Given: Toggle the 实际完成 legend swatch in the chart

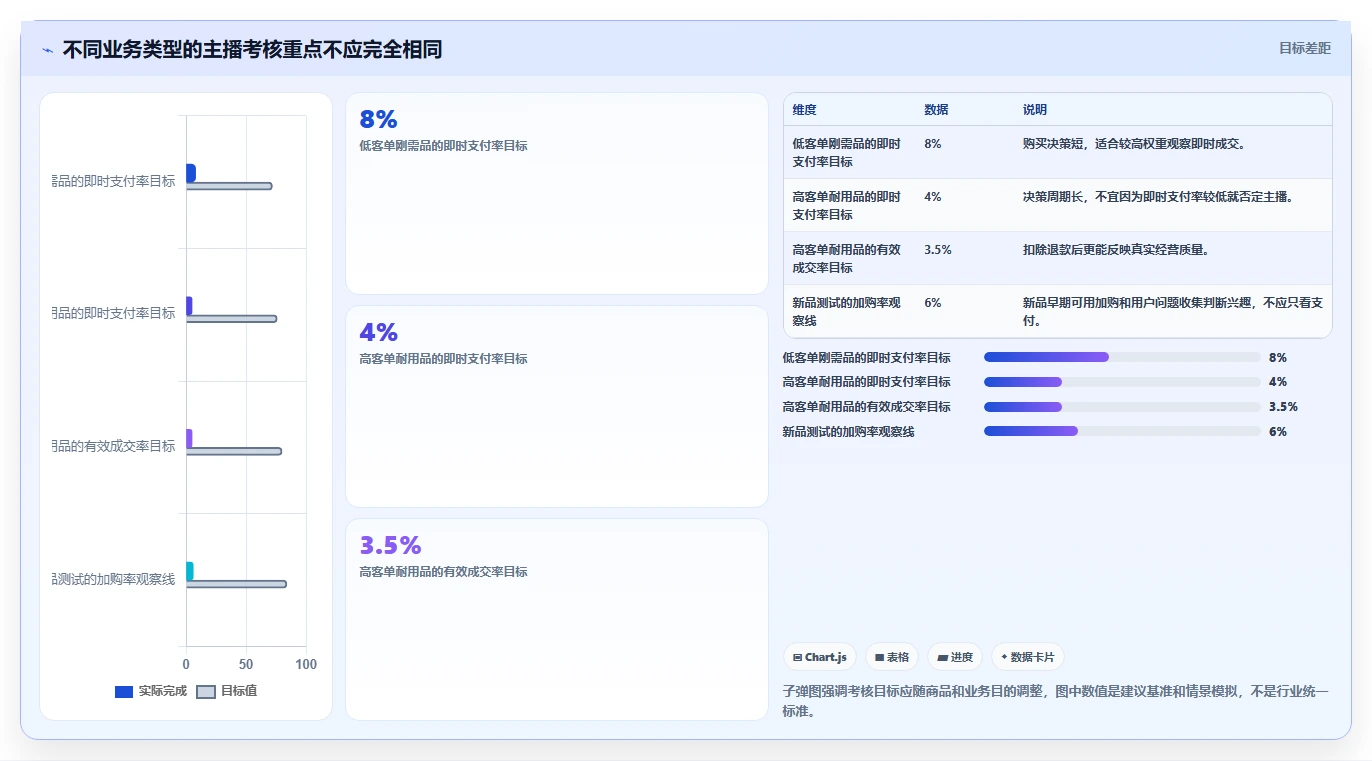Looking at the screenshot, I should [124, 691].
